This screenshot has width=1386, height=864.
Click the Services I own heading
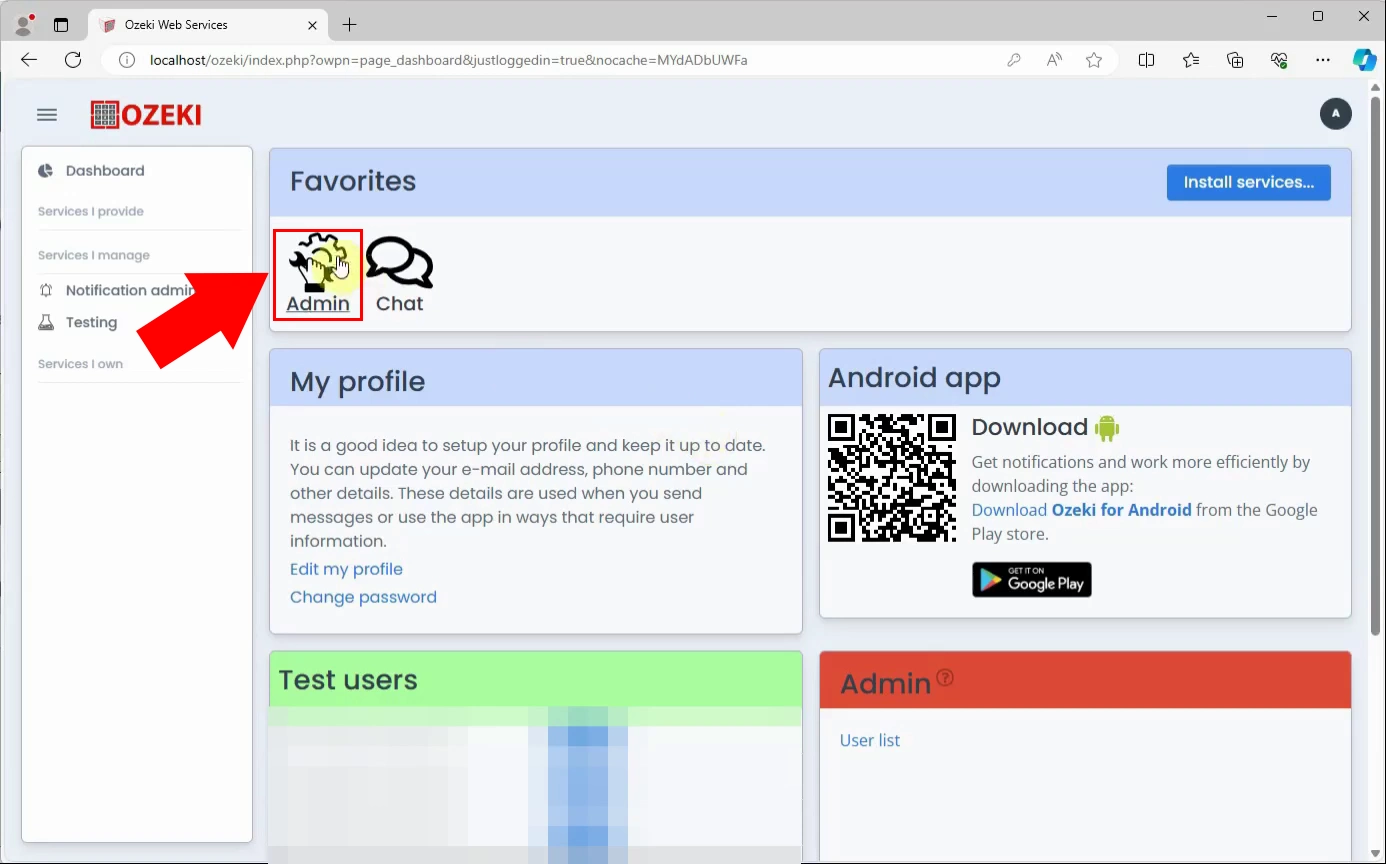coord(80,364)
